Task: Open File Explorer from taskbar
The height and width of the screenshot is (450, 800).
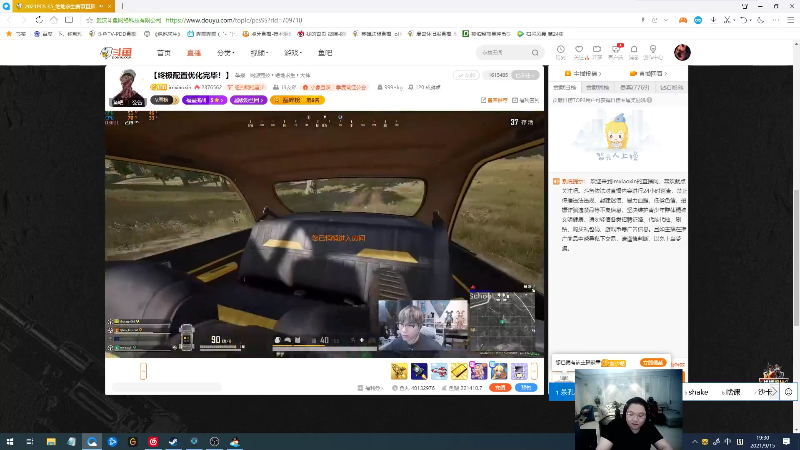Action: 51,441
